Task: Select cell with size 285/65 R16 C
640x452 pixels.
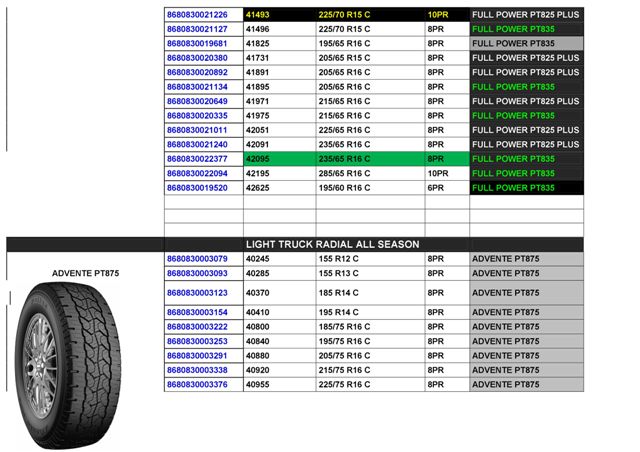Action: [x=370, y=174]
